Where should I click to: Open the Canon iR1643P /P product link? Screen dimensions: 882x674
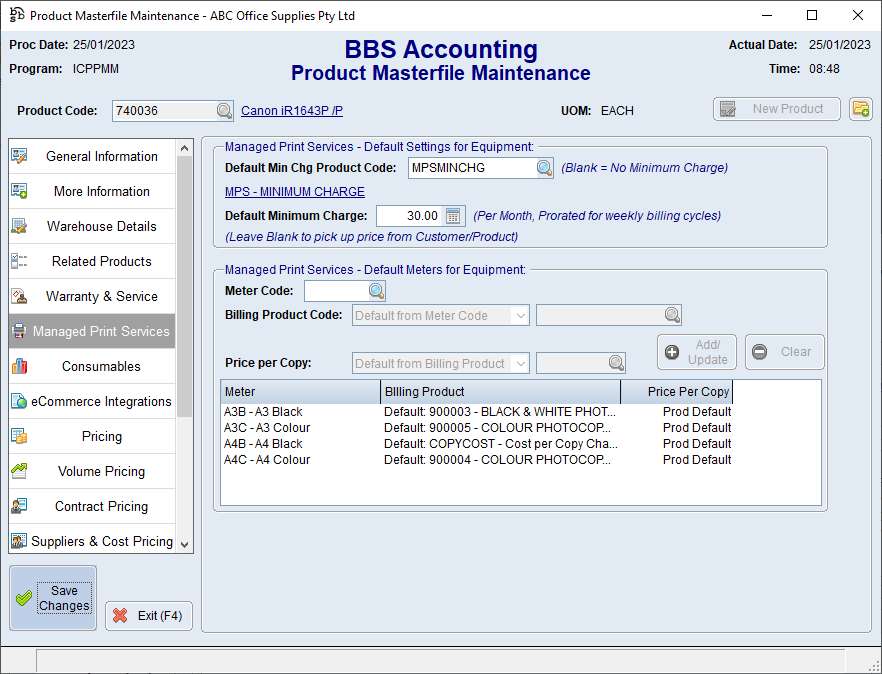pyautogui.click(x=291, y=111)
